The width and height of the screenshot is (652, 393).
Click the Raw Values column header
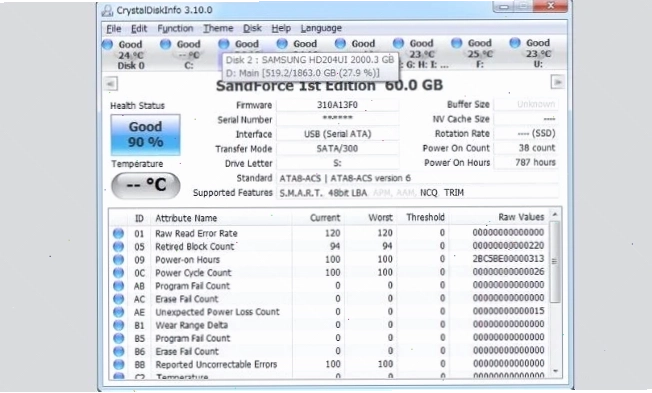point(521,217)
